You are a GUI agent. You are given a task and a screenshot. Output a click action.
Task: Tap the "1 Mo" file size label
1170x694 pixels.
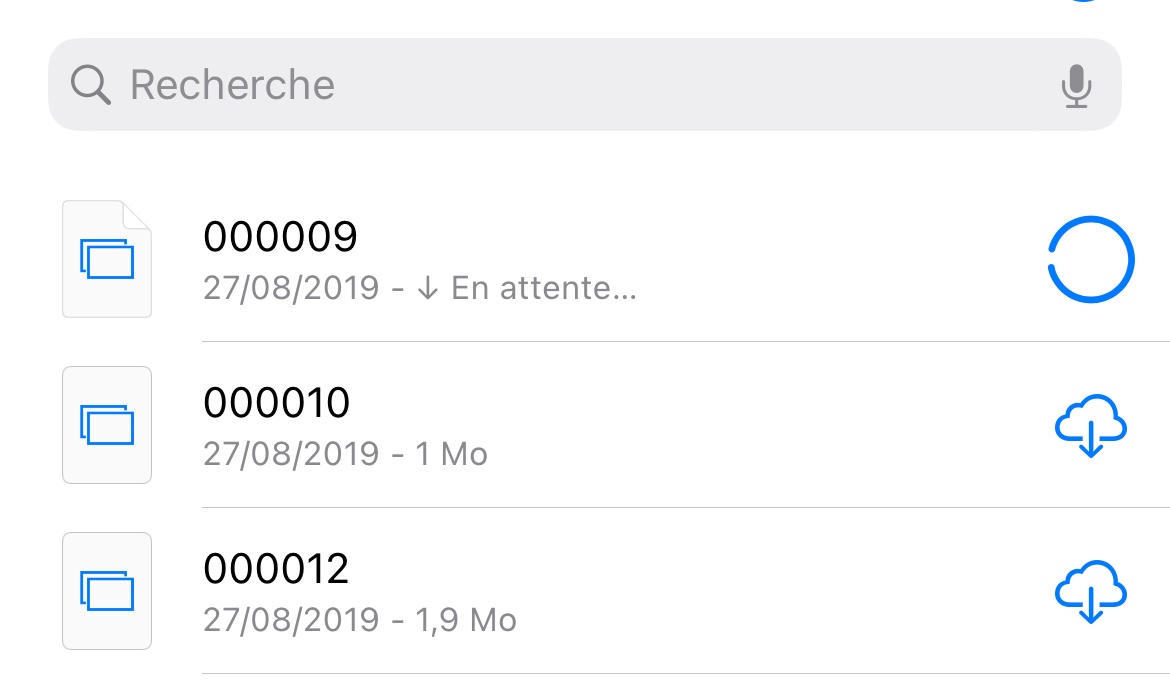point(451,455)
